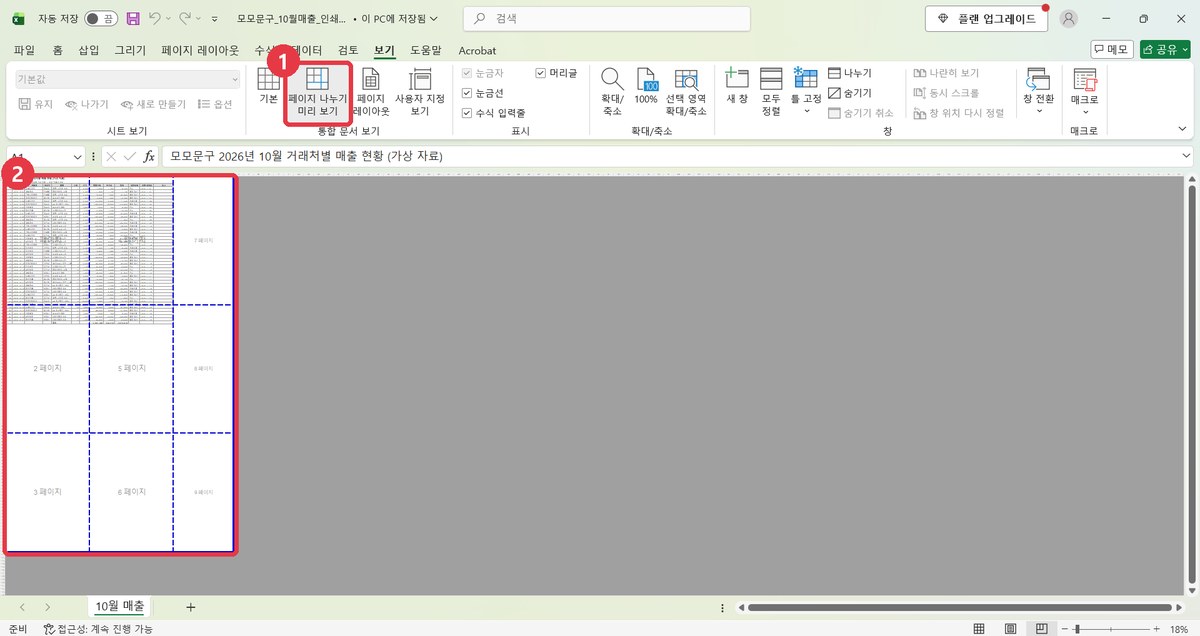Screen dimensions: 1200x636
Task: Open 사용자 지정 보기 custom views
Action: point(420,93)
